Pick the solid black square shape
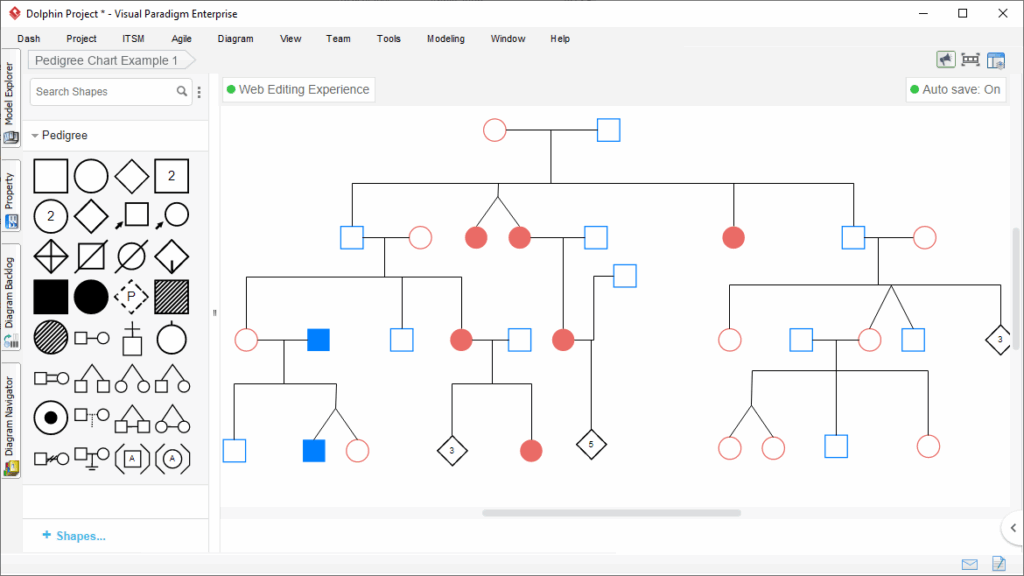This screenshot has width=1024, height=576. (x=50, y=297)
